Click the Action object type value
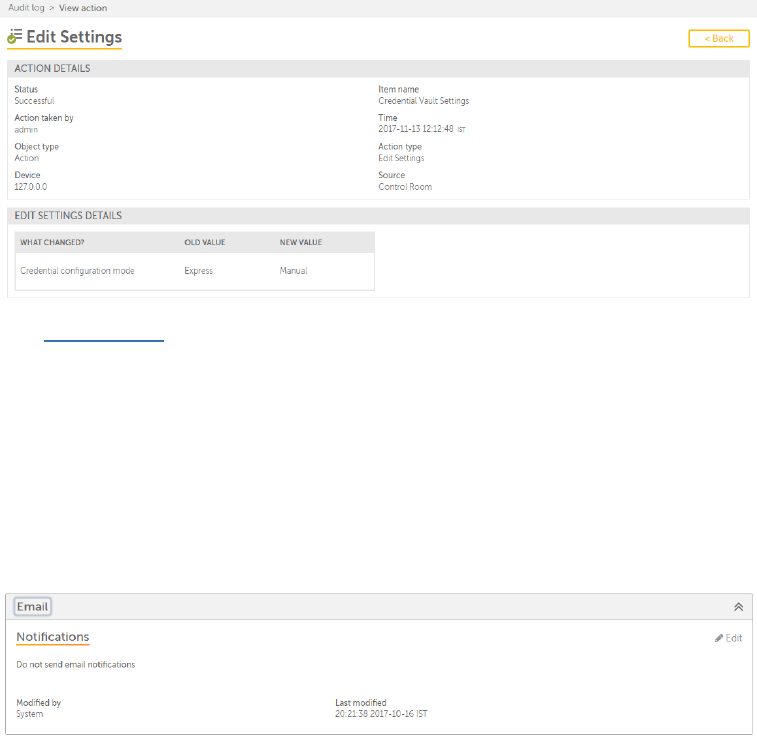The width and height of the screenshot is (757, 740). [27, 158]
